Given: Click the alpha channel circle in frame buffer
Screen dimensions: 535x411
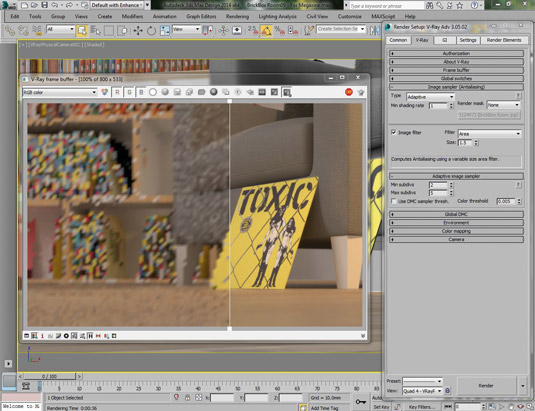Looking at the screenshot, I should [x=153, y=92].
